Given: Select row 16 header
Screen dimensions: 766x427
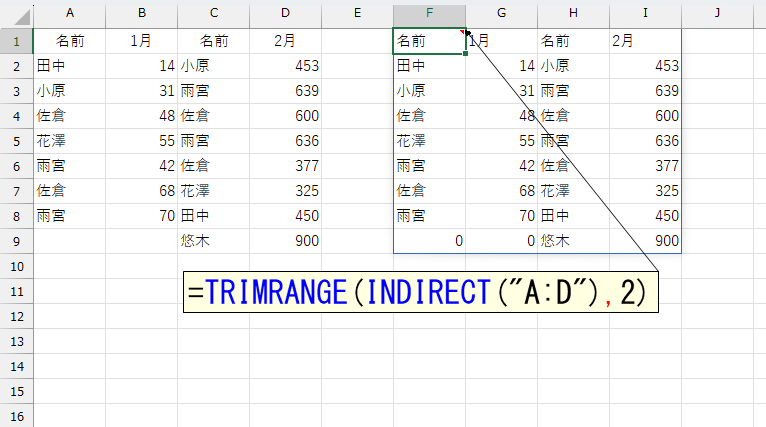Looking at the screenshot, I should tap(16, 416).
